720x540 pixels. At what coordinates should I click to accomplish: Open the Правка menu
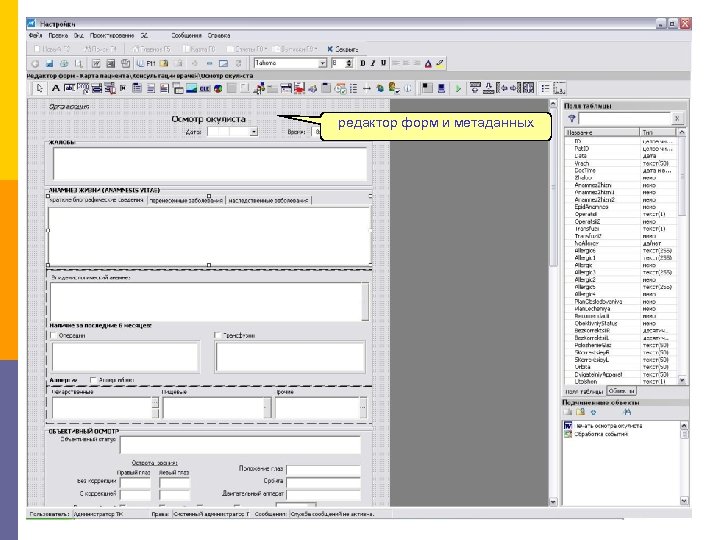pos(58,35)
